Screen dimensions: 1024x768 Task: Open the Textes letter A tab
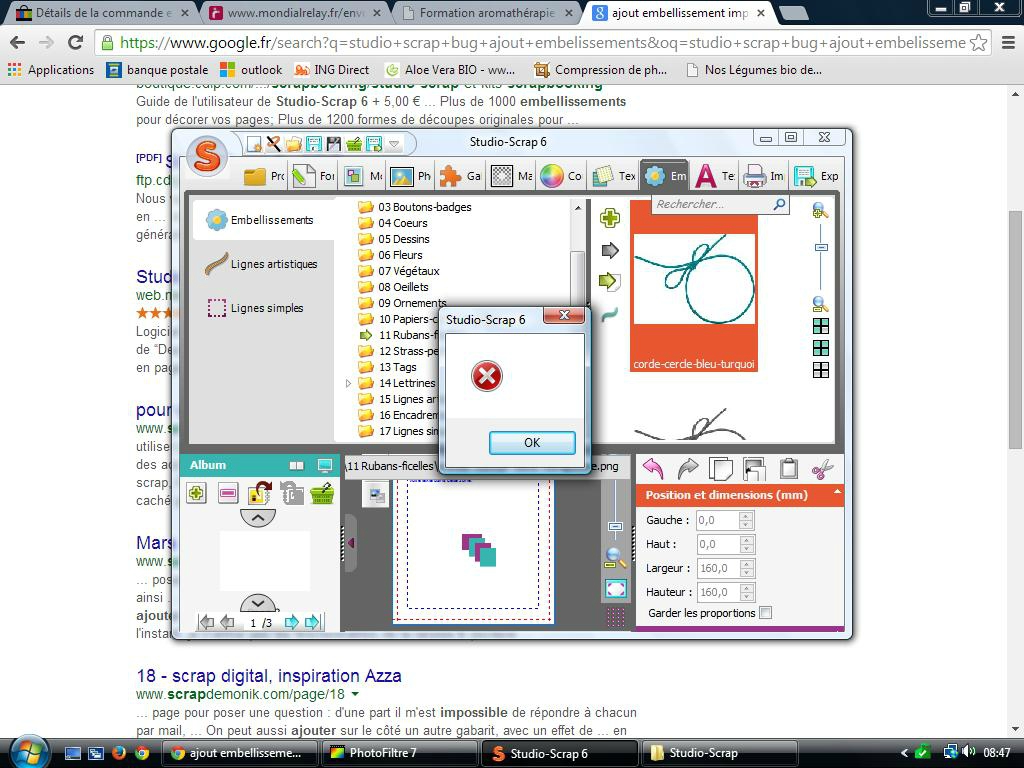pyautogui.click(x=714, y=176)
